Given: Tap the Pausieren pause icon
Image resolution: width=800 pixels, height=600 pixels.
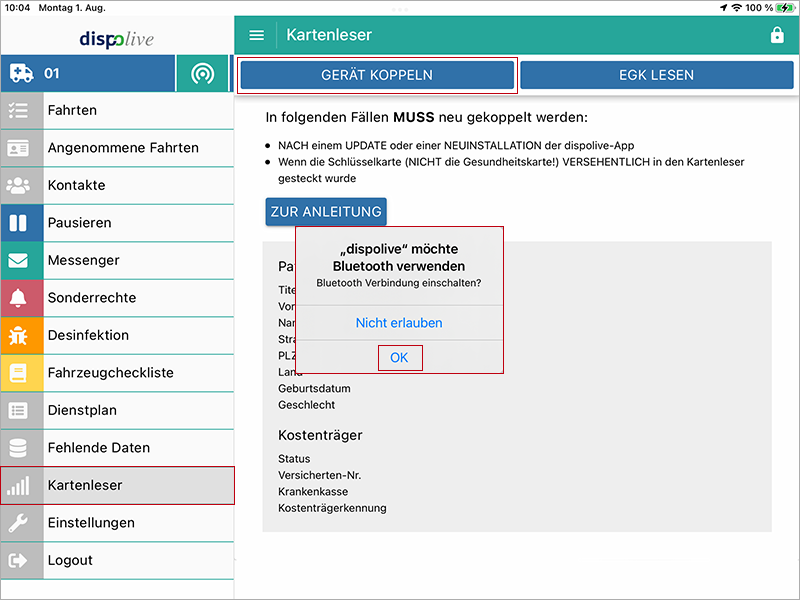Looking at the screenshot, I should (18, 223).
